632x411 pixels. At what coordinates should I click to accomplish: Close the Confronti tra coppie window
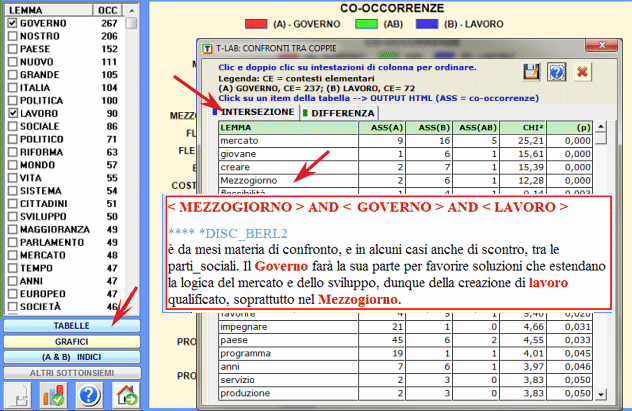coord(601,45)
